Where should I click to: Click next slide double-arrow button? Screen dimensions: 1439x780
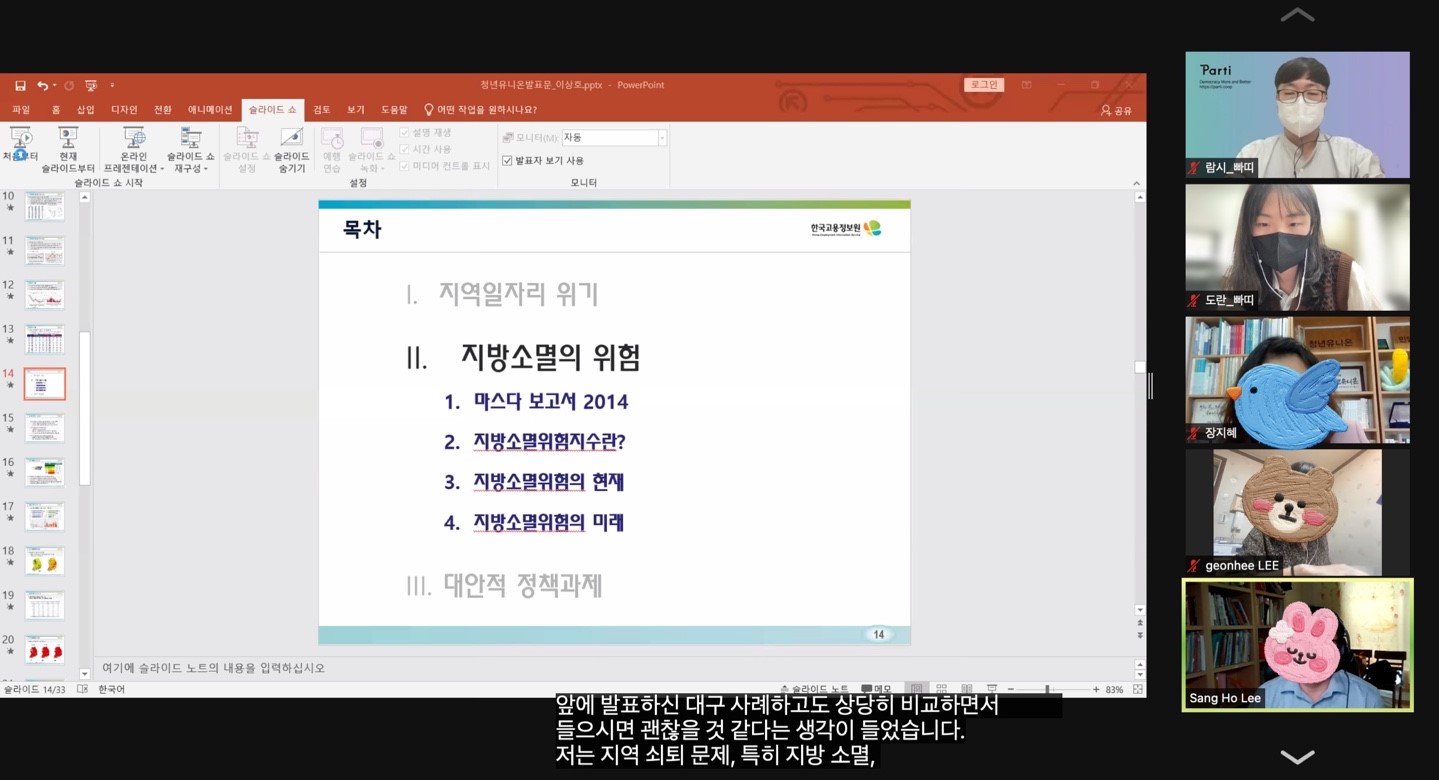click(x=1139, y=635)
